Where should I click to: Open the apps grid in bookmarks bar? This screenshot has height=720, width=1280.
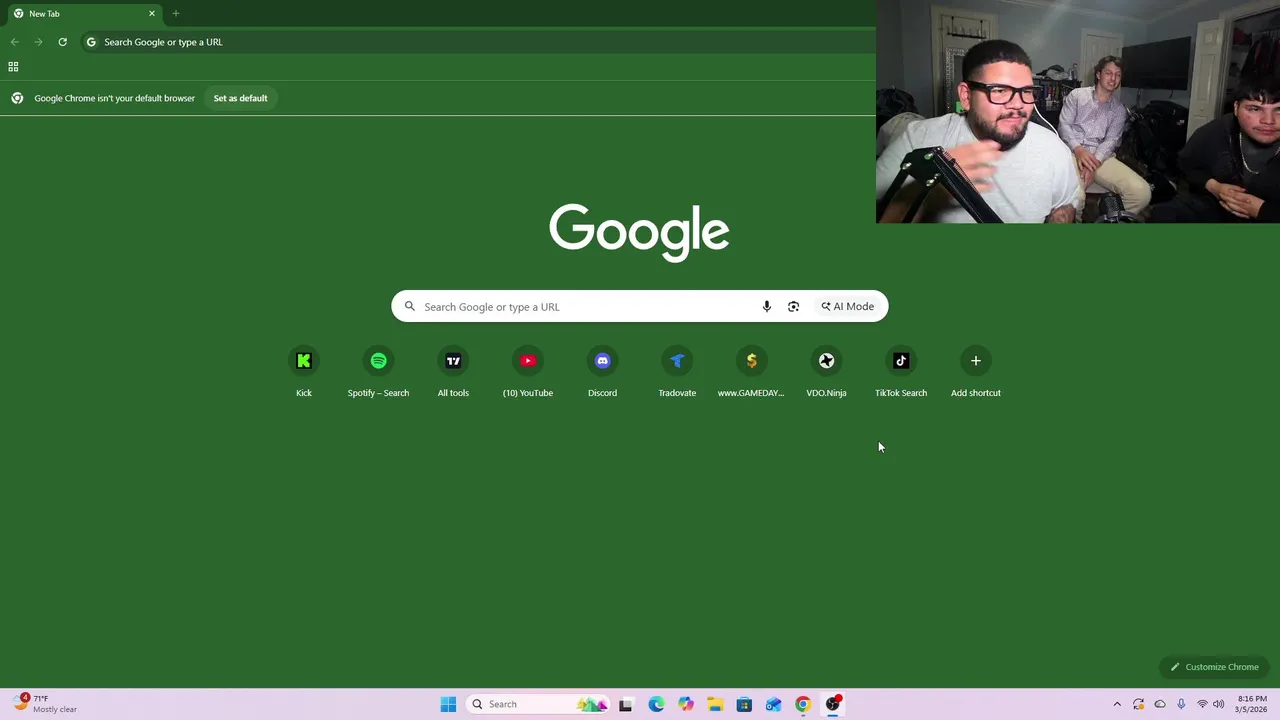point(13,67)
